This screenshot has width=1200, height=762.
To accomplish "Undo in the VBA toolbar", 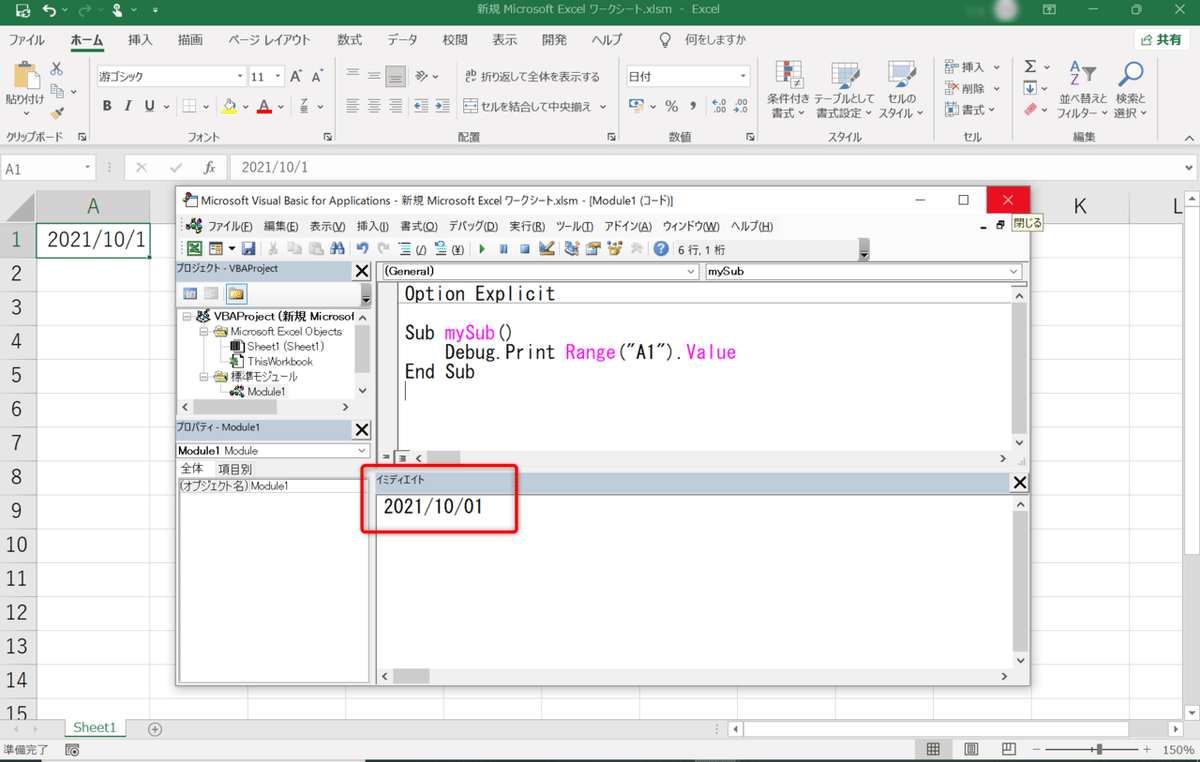I will click(363, 249).
